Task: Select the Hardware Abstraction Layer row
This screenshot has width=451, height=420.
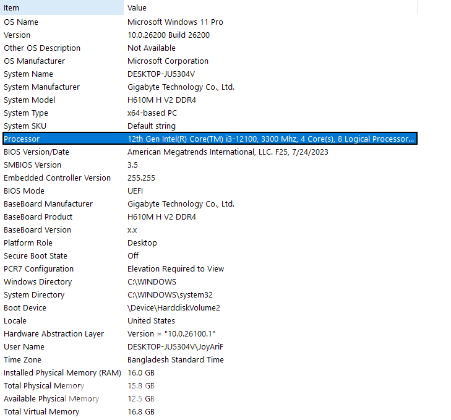Action: (209, 334)
